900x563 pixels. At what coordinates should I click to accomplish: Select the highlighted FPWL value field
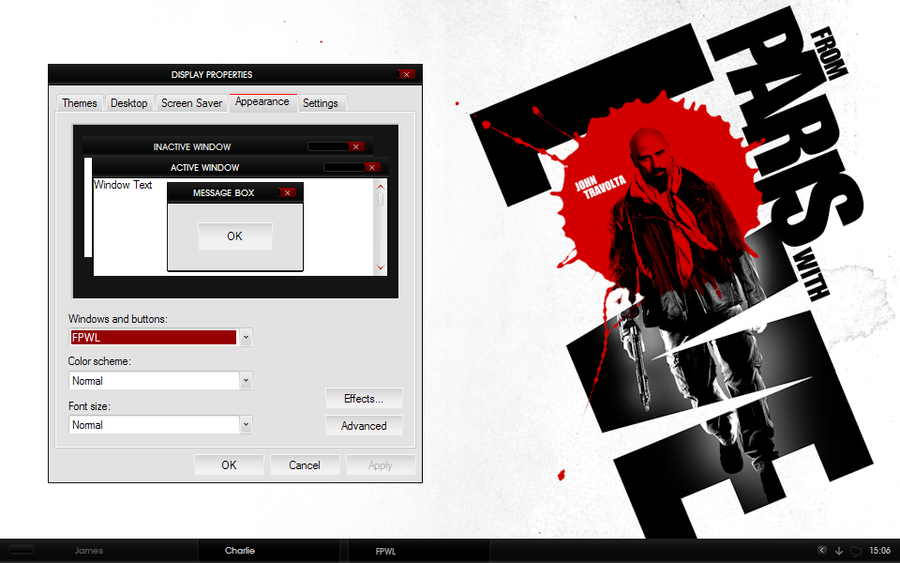tap(153, 337)
